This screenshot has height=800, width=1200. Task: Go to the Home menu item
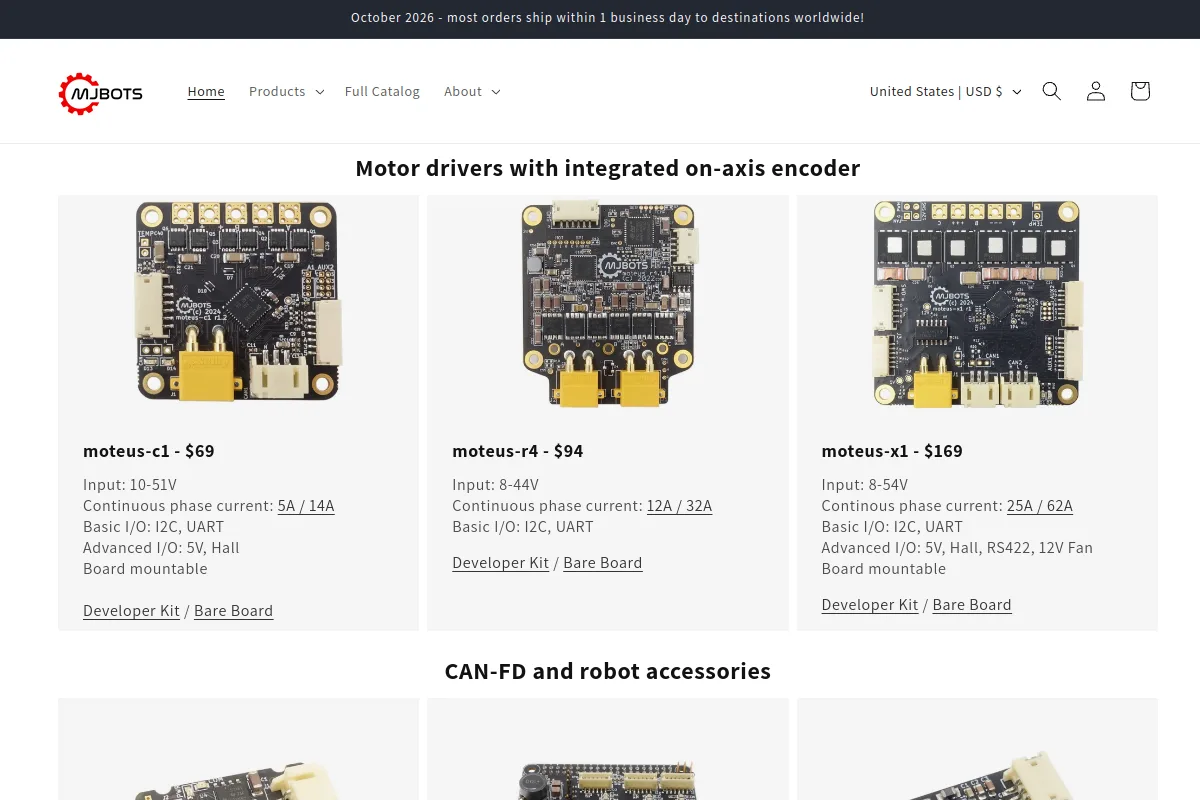[206, 91]
